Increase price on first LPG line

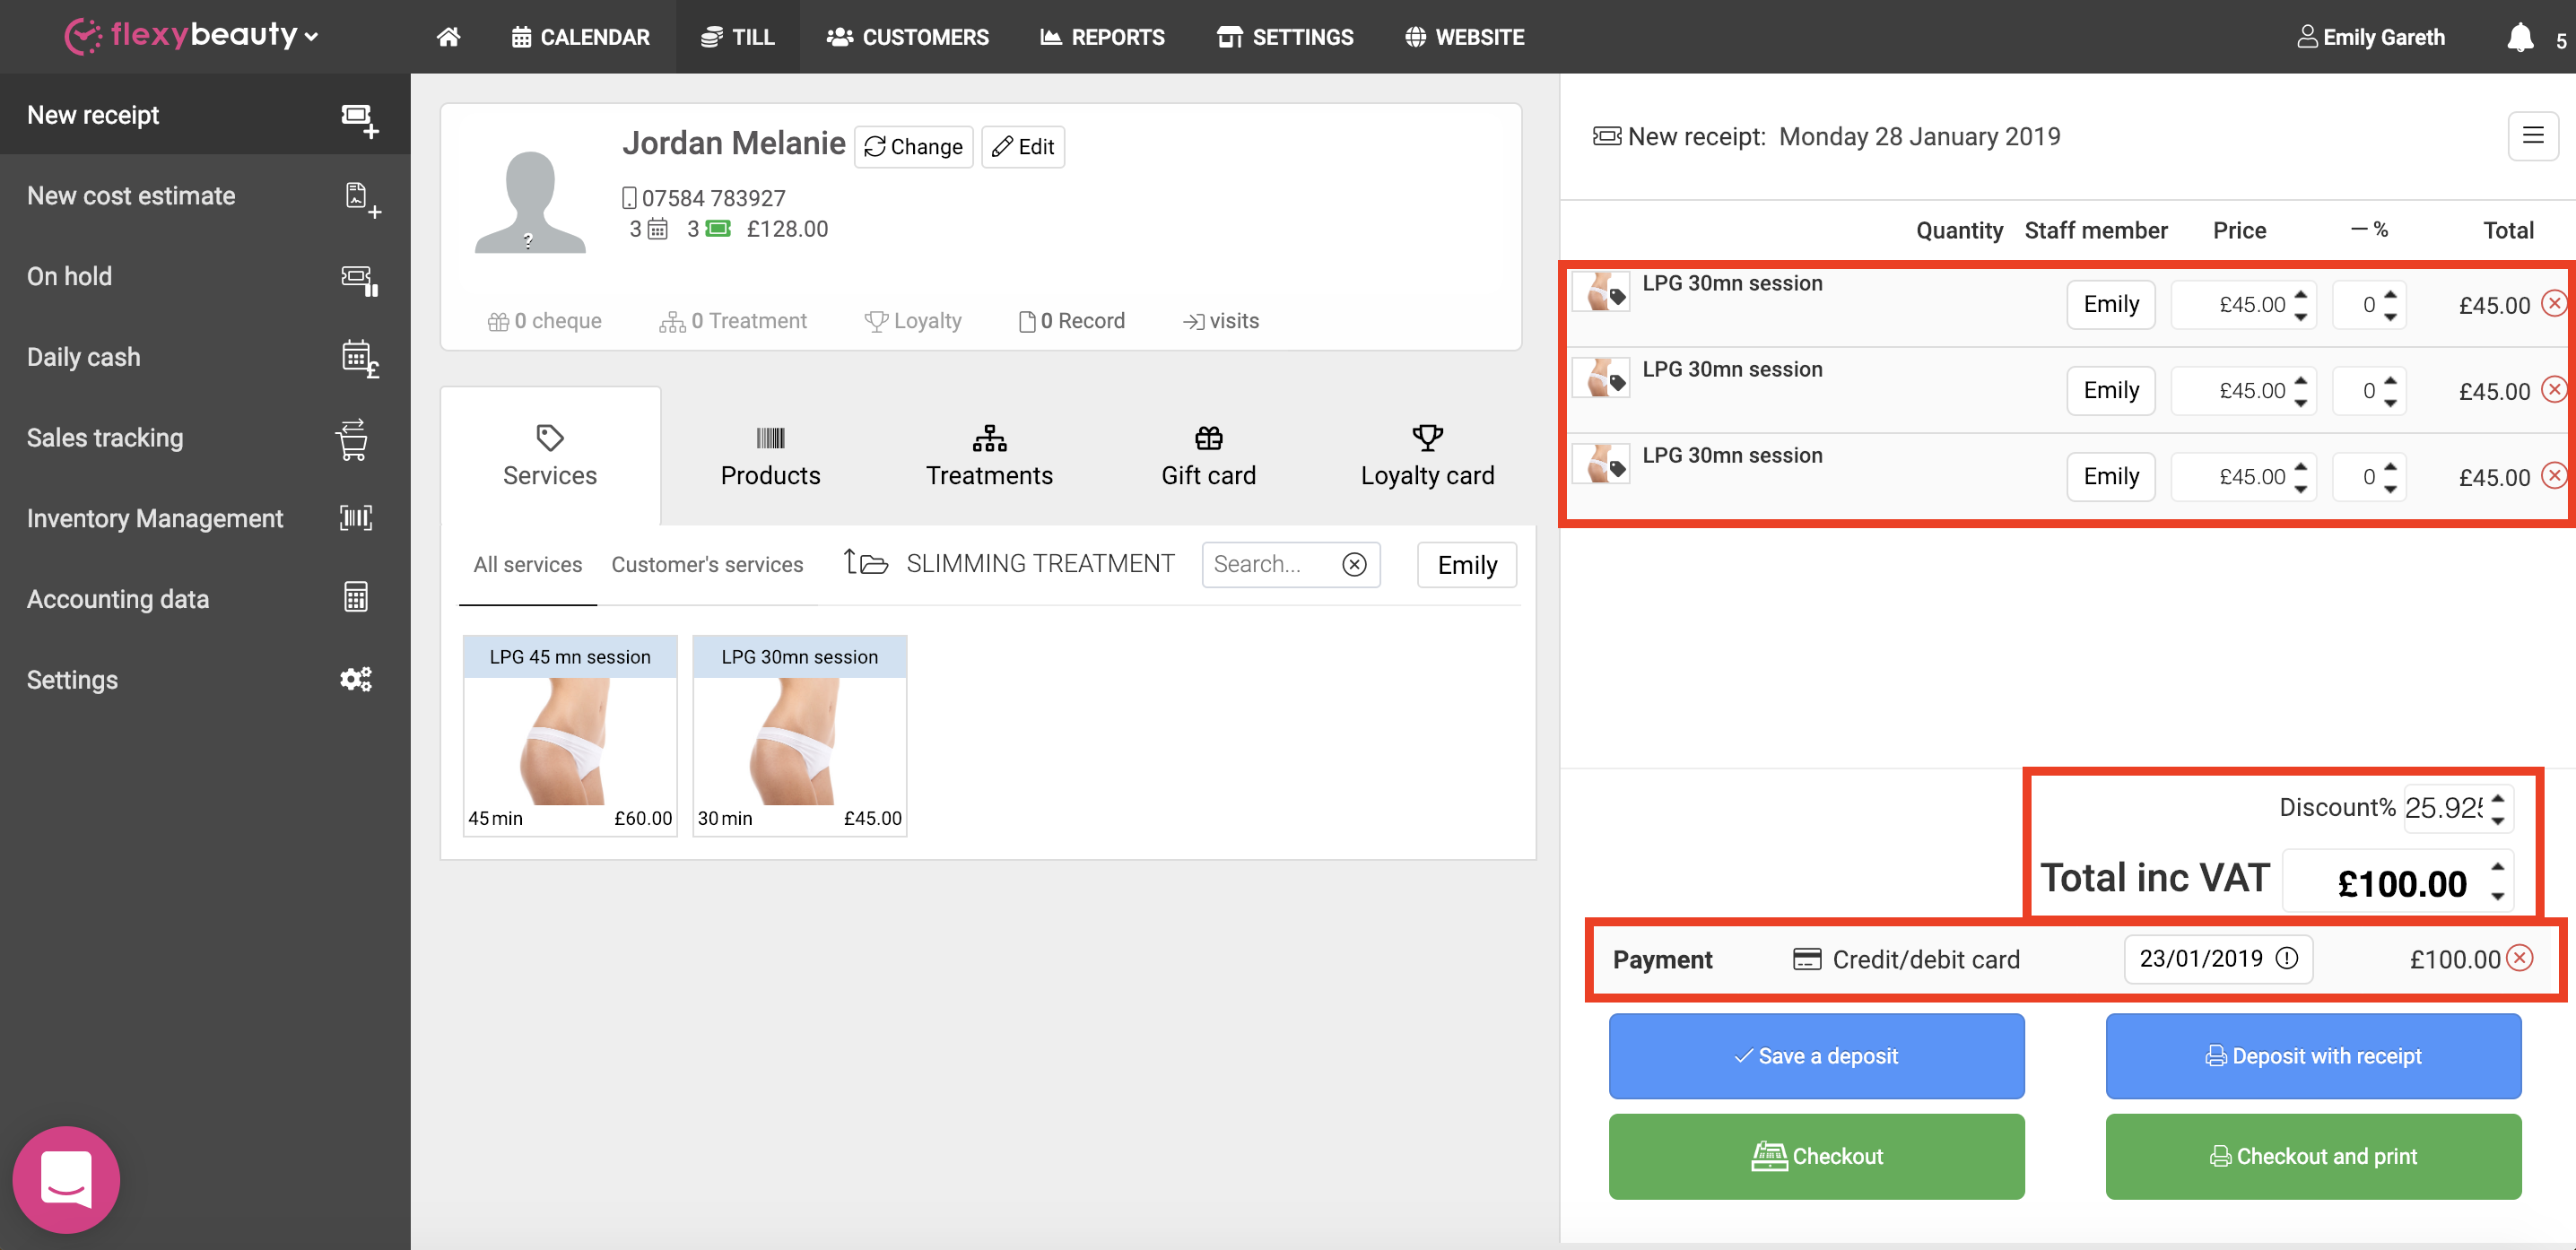[2300, 295]
